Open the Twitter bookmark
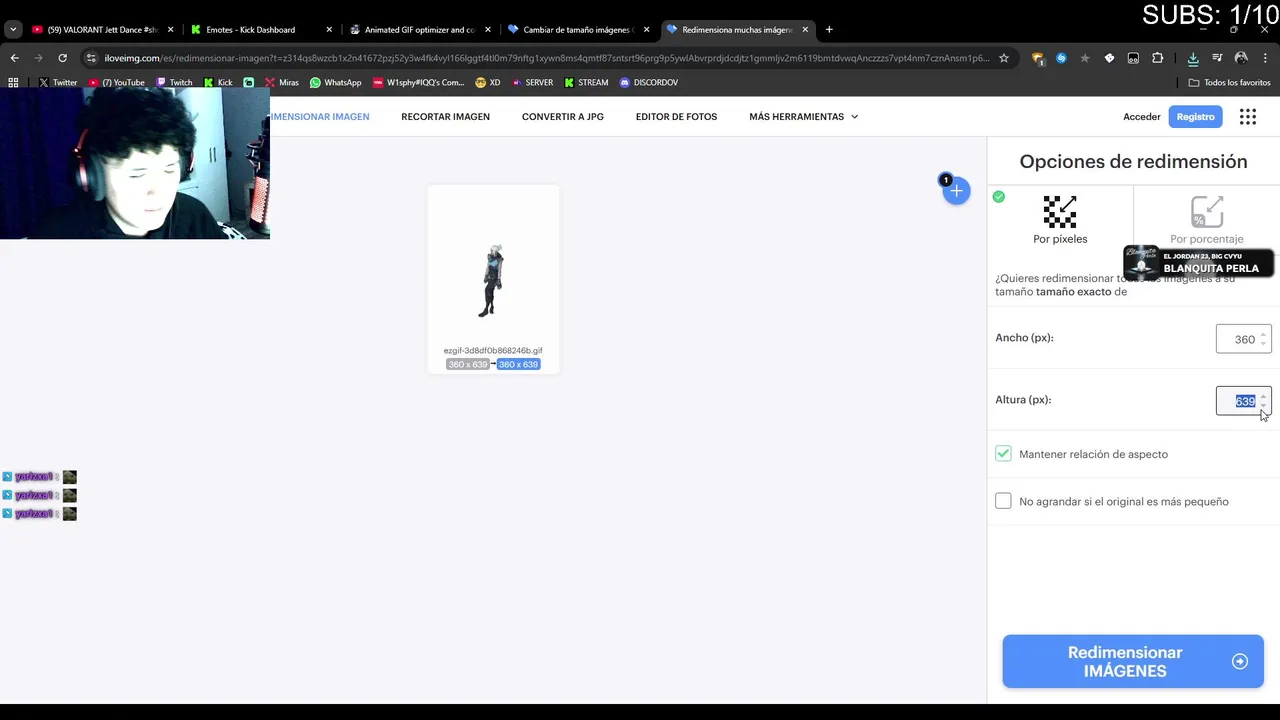 click(58, 83)
